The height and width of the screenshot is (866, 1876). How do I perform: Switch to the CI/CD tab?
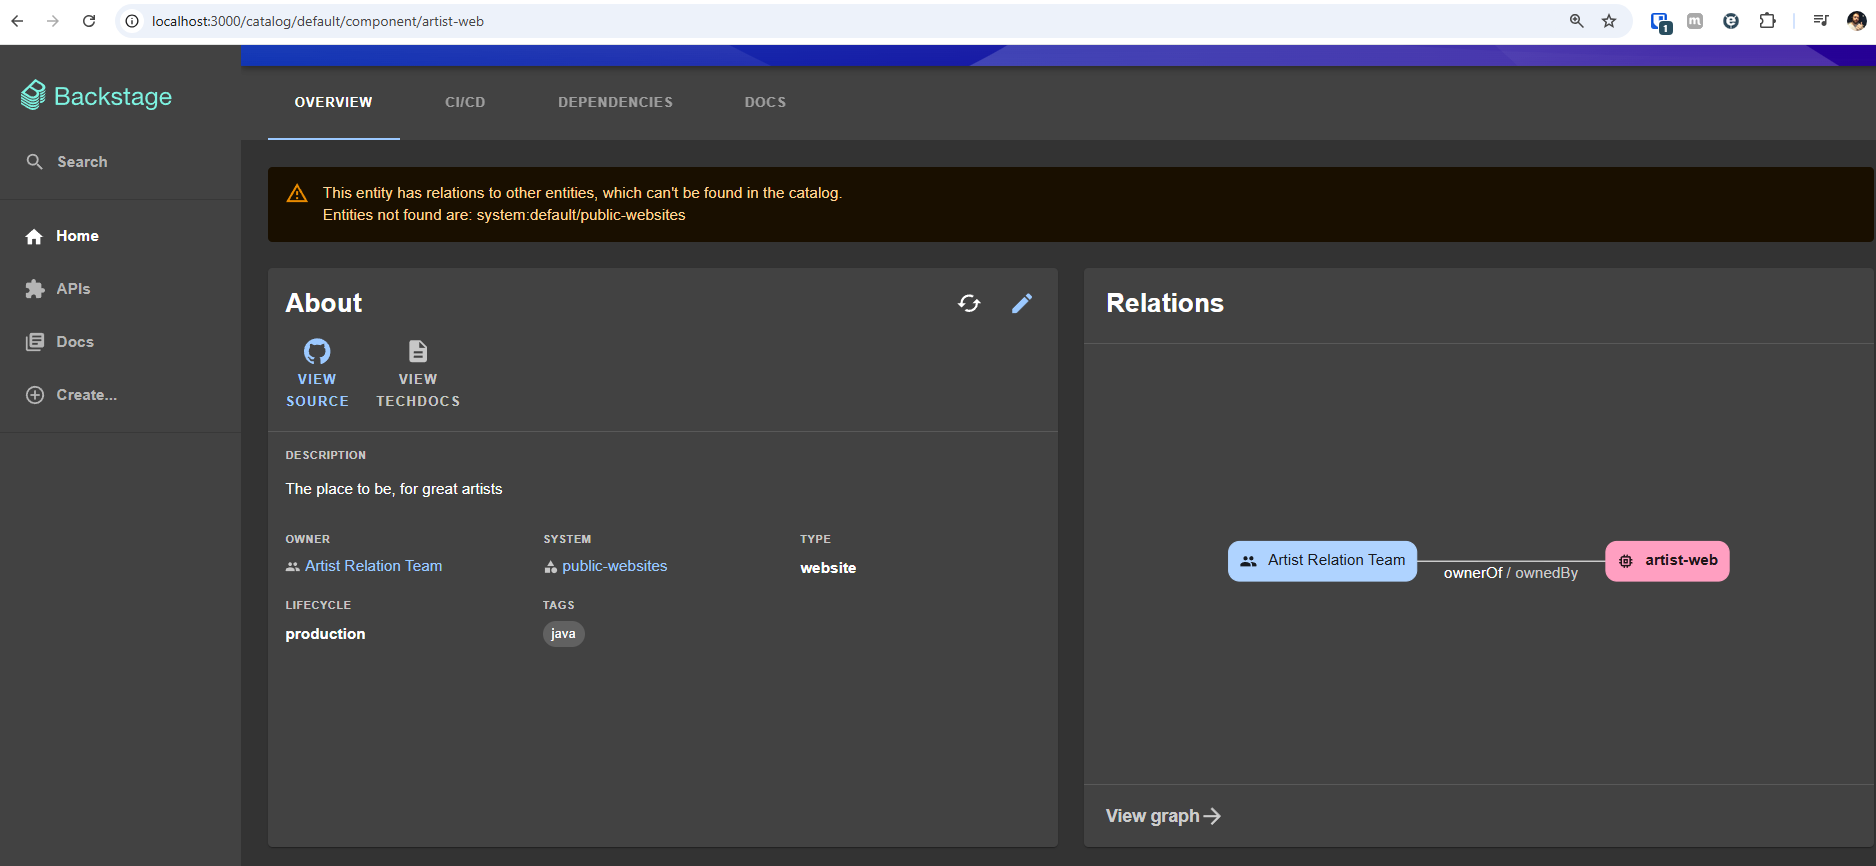tap(465, 102)
